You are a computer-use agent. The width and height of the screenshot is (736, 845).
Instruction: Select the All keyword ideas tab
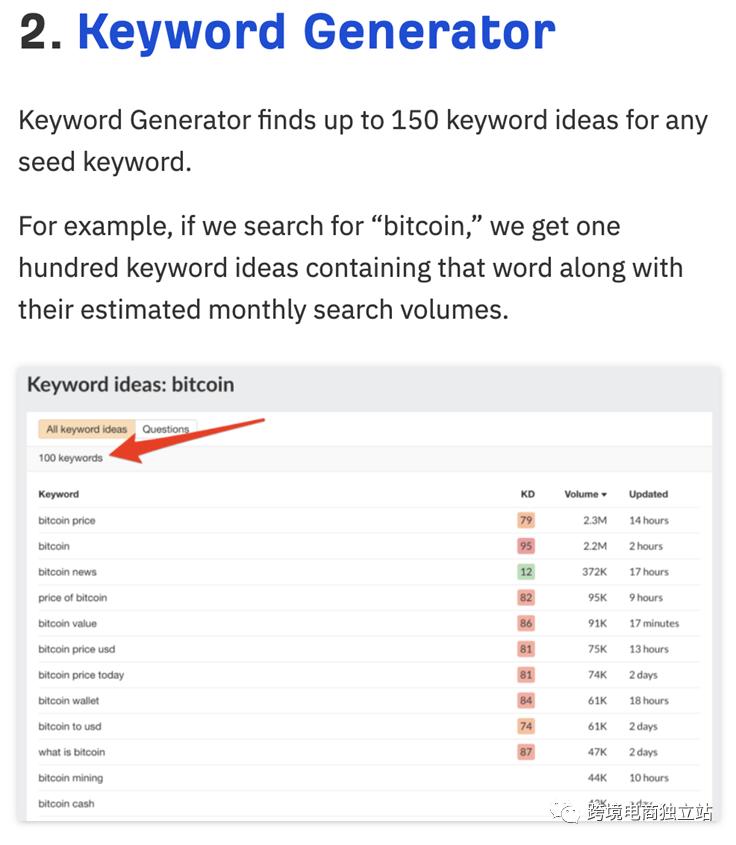coord(87,429)
